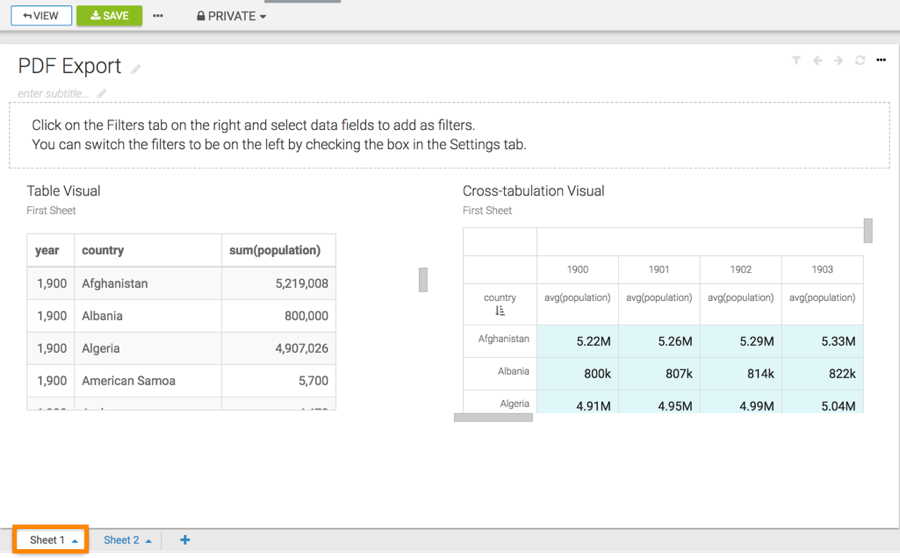Click the cross-tabulation horizontal scrollbar handle
Screen dimensions: 900x558
tap(493, 417)
